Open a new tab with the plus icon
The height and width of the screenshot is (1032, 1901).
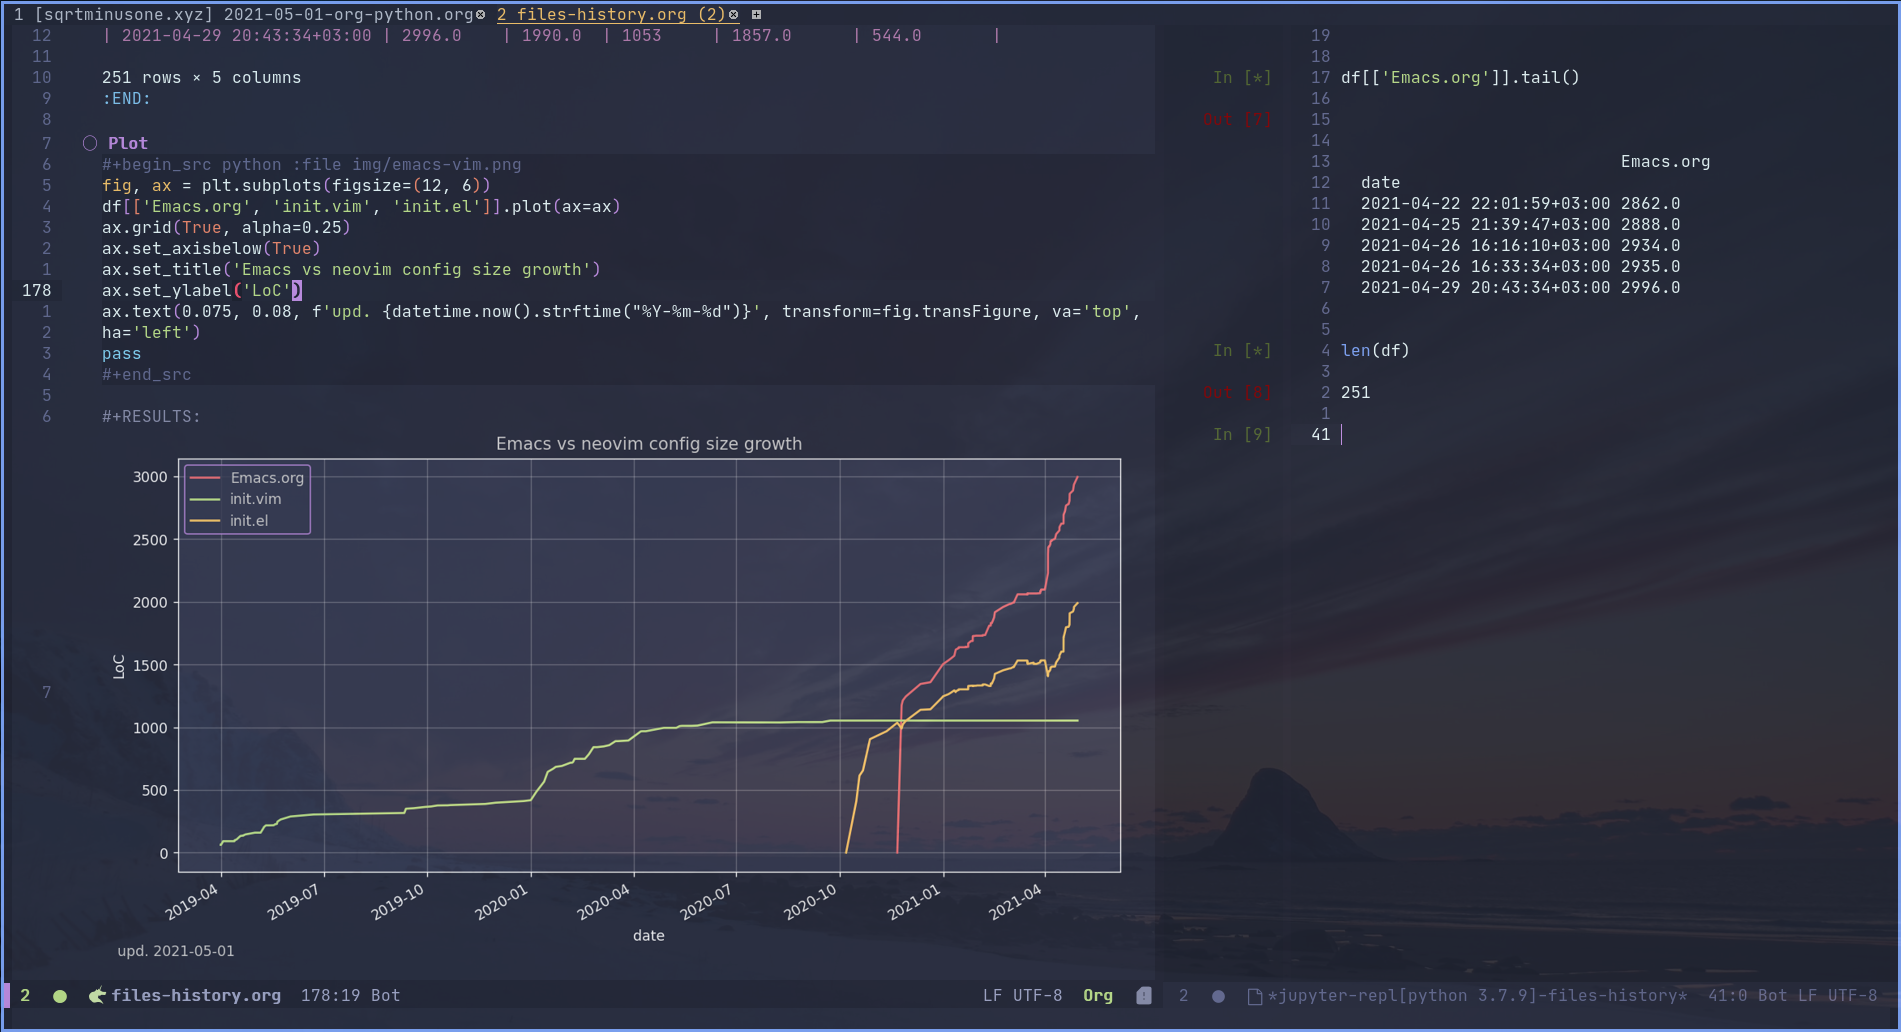coord(757,14)
